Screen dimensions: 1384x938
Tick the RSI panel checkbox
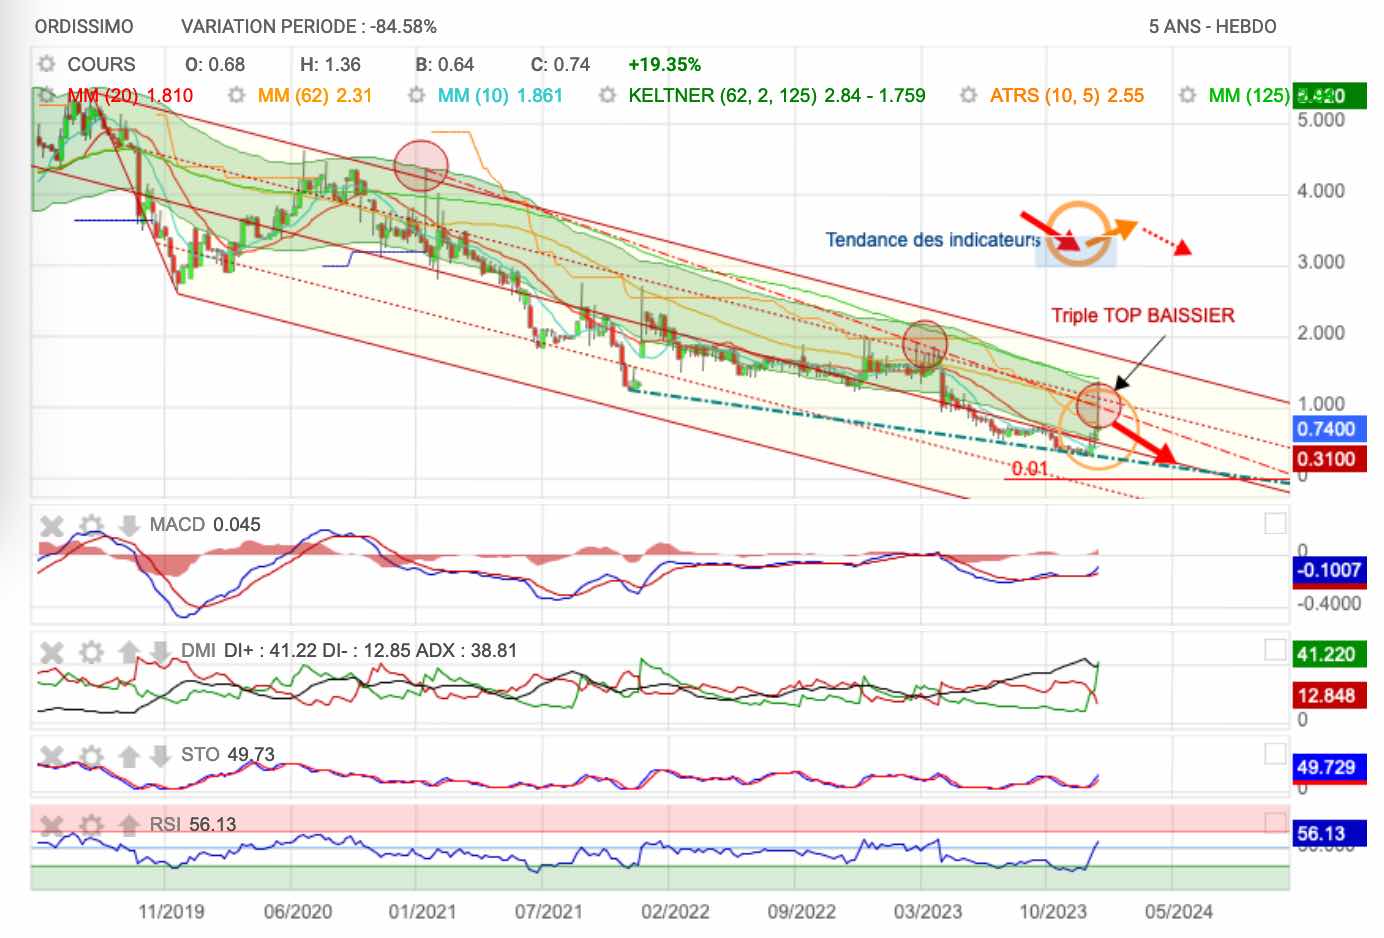tap(1275, 823)
